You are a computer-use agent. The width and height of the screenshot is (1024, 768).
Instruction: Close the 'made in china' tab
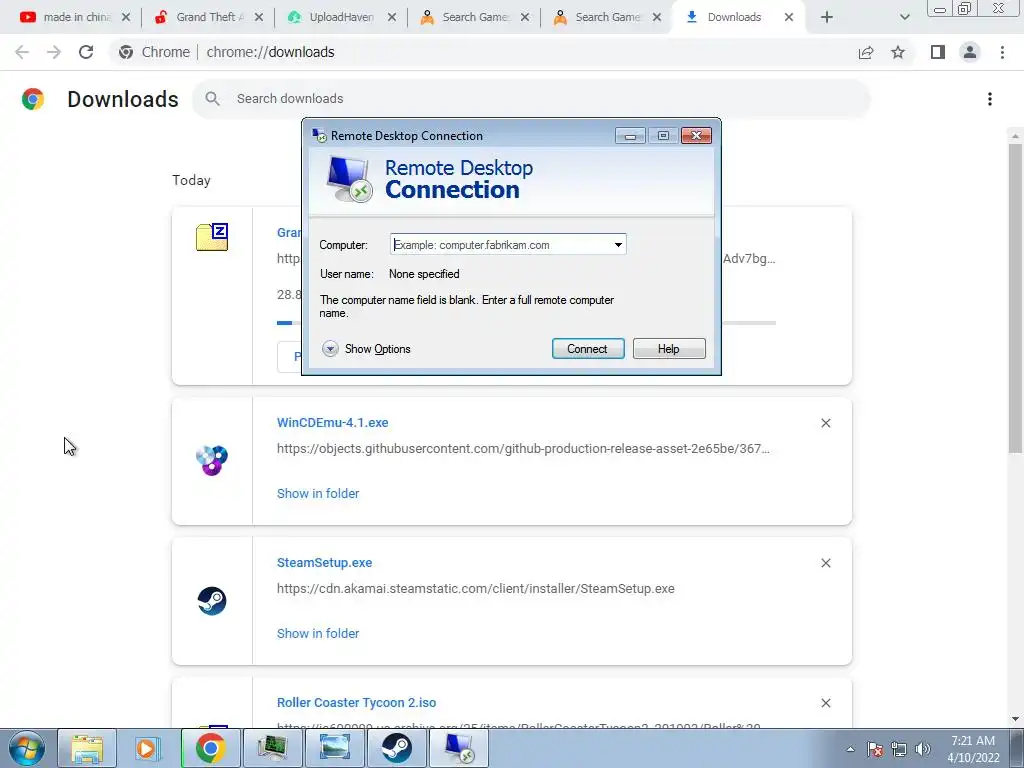point(126,17)
